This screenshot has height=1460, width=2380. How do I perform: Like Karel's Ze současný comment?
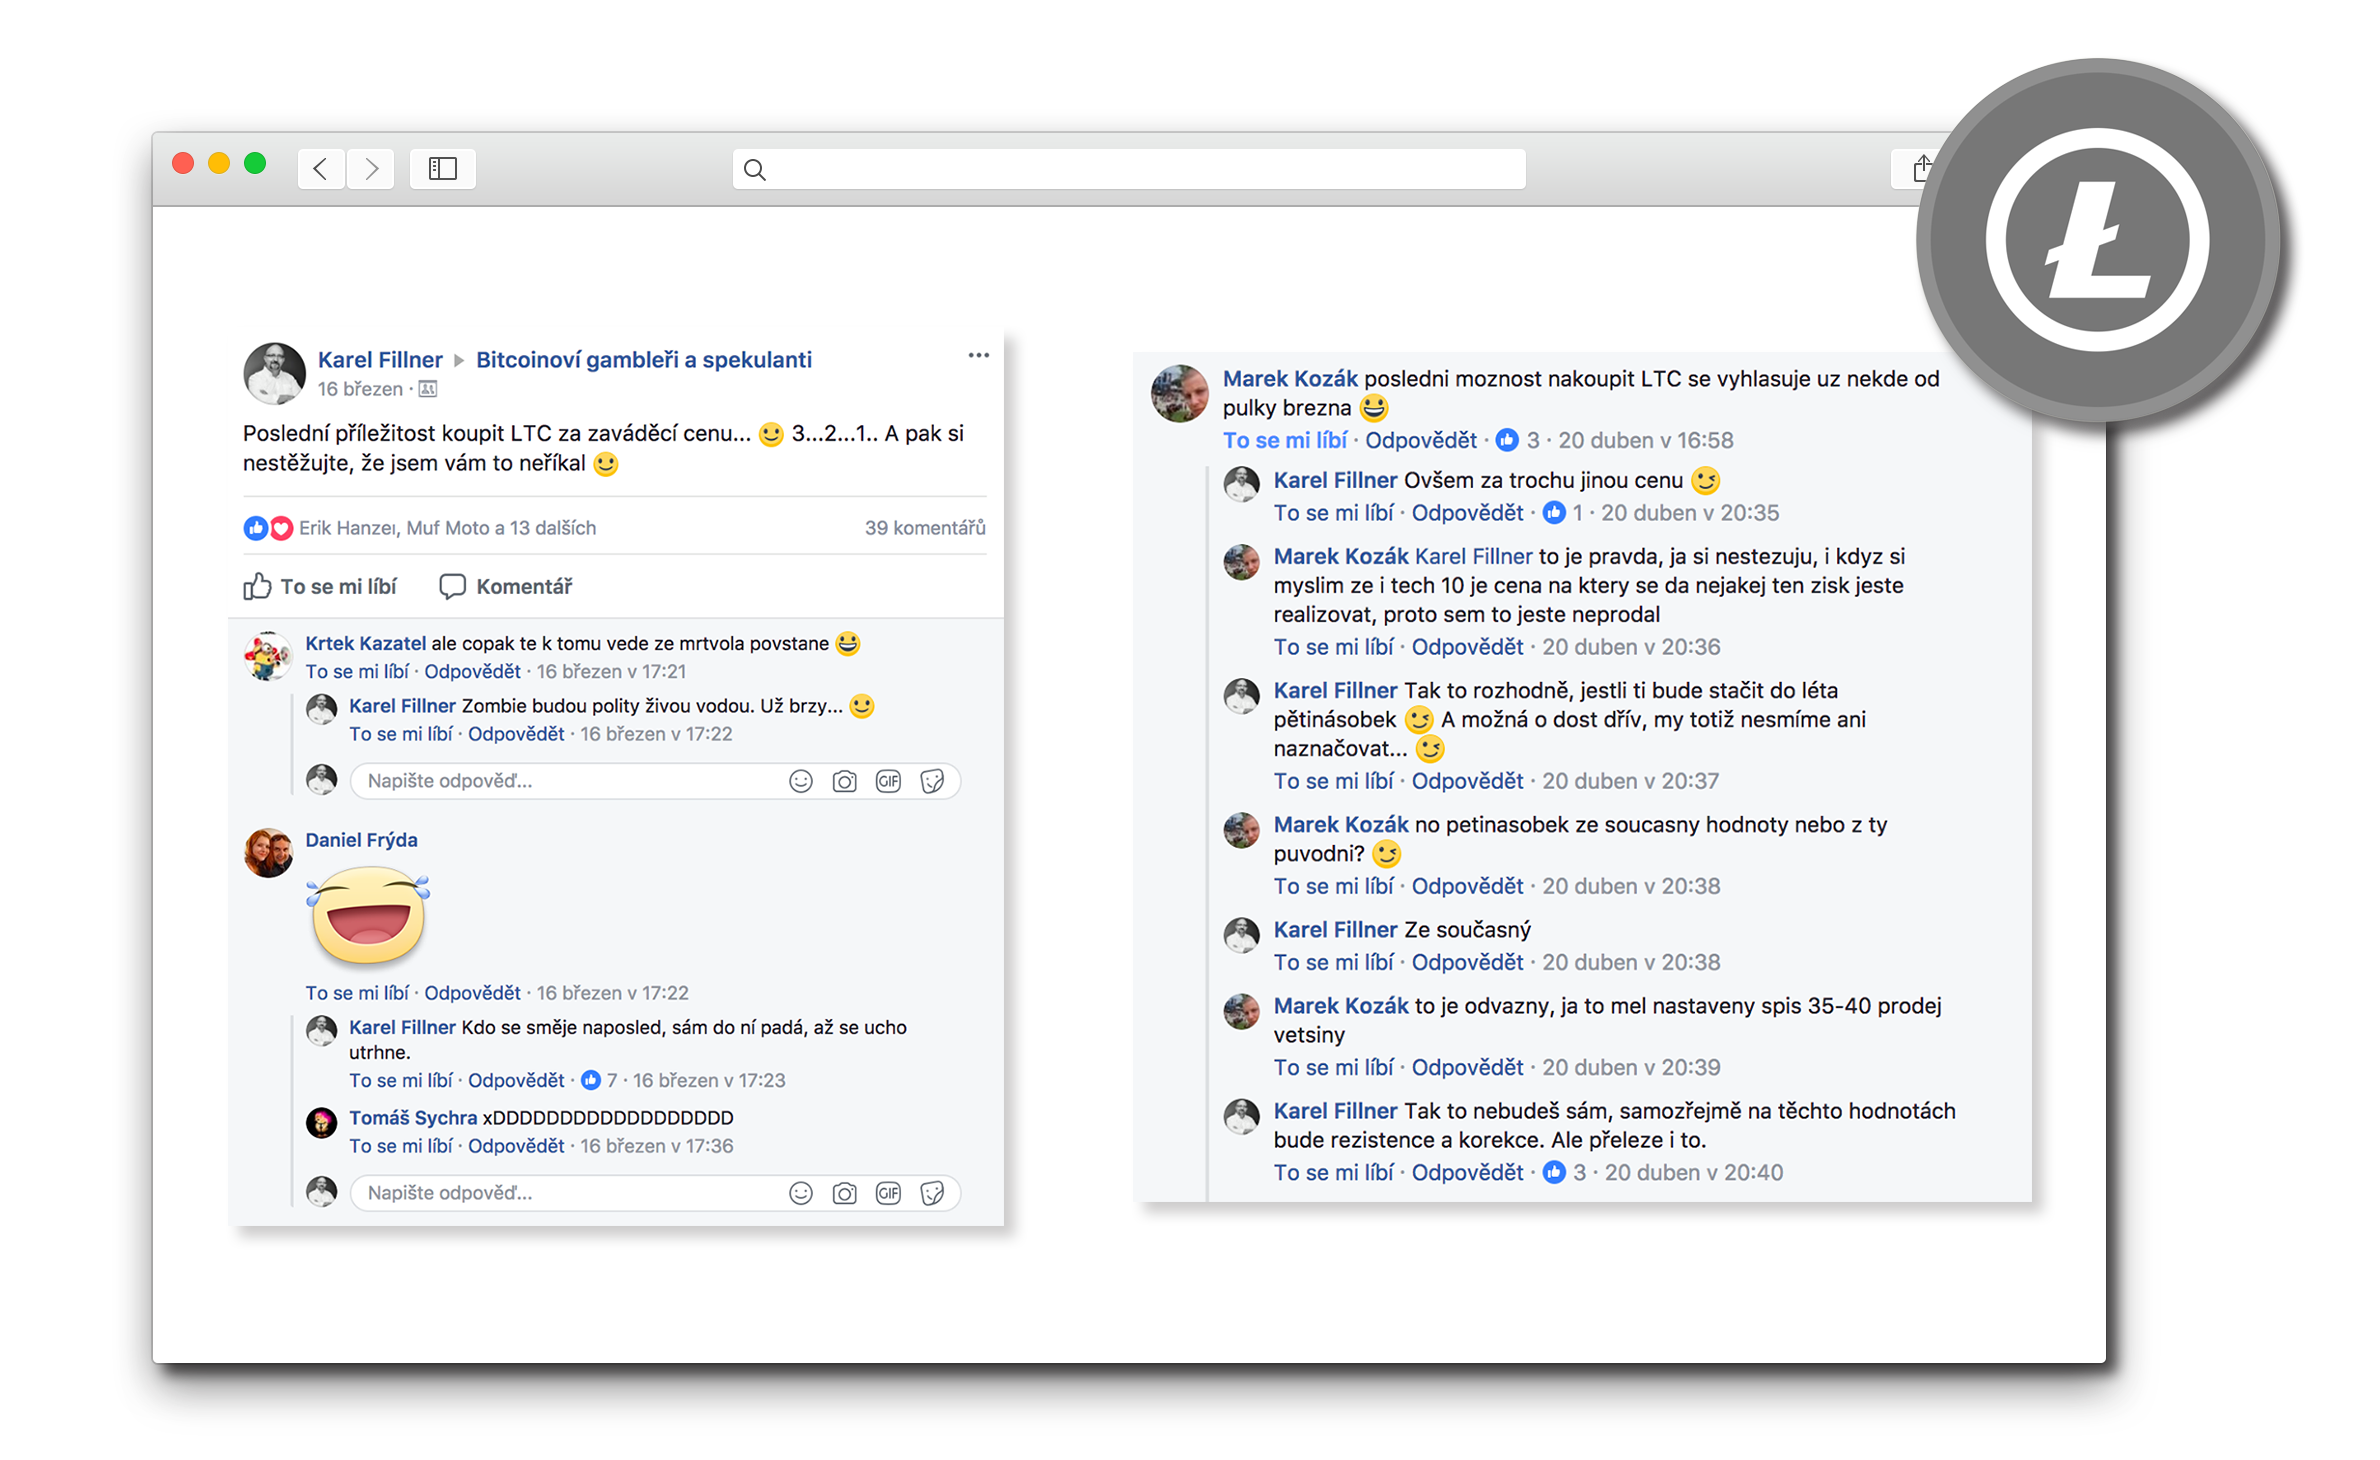pos(1333,962)
